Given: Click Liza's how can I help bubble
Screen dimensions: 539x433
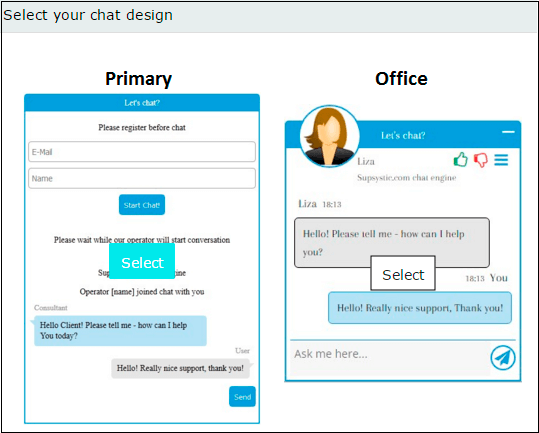Looking at the screenshot, I should point(392,243).
